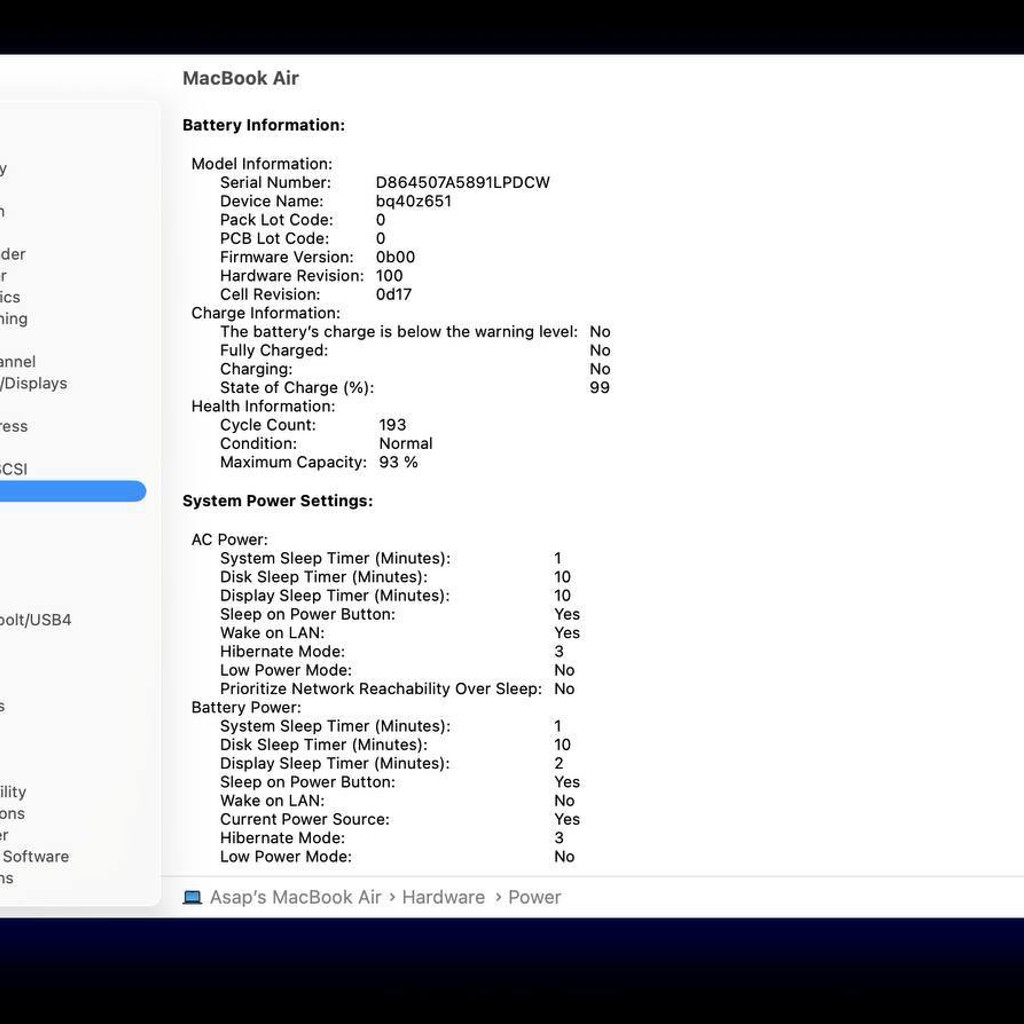This screenshot has height=1024, width=1024.
Task: Select Maximum Capacity value 93 %
Action: 398,462
